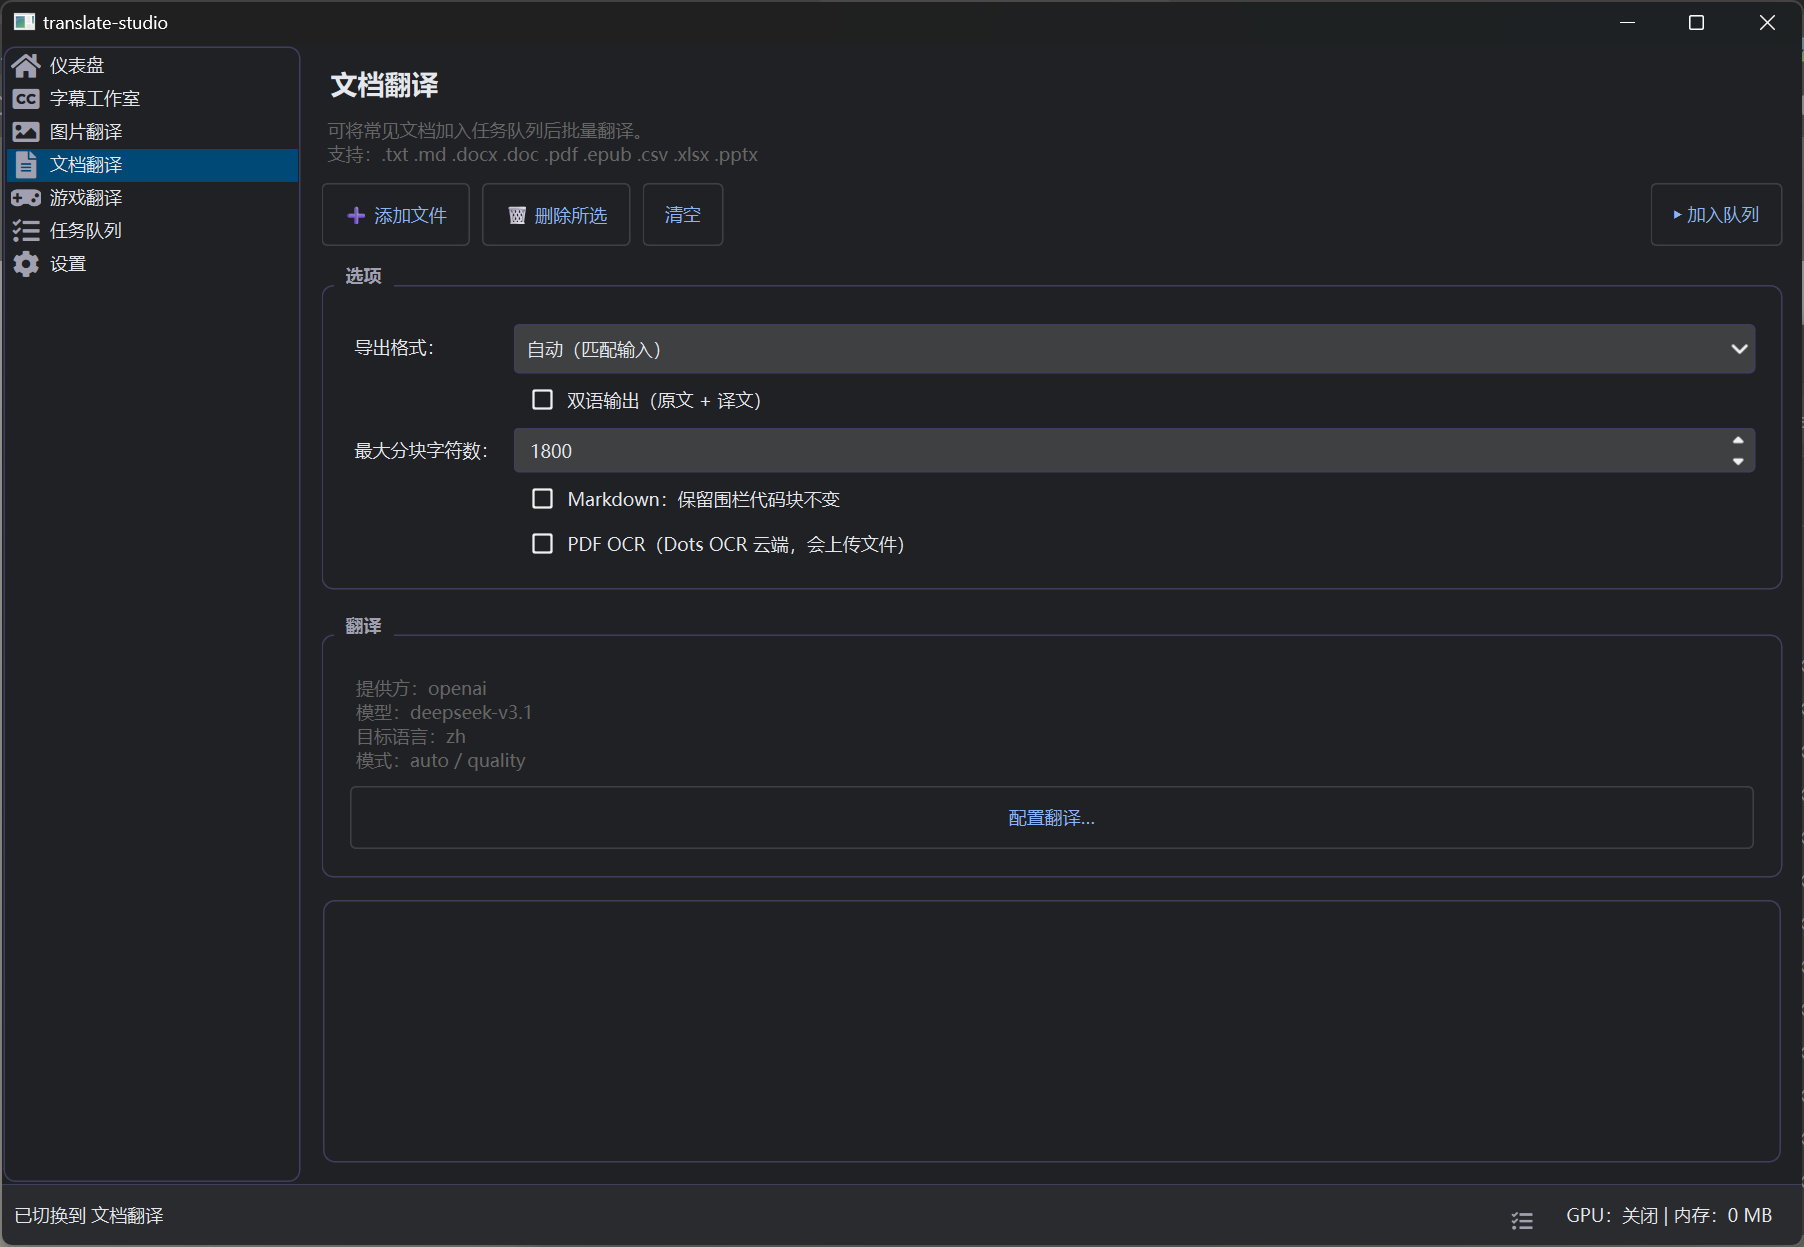
Task: Select the 文档翻译 document icon
Action: point(26,164)
